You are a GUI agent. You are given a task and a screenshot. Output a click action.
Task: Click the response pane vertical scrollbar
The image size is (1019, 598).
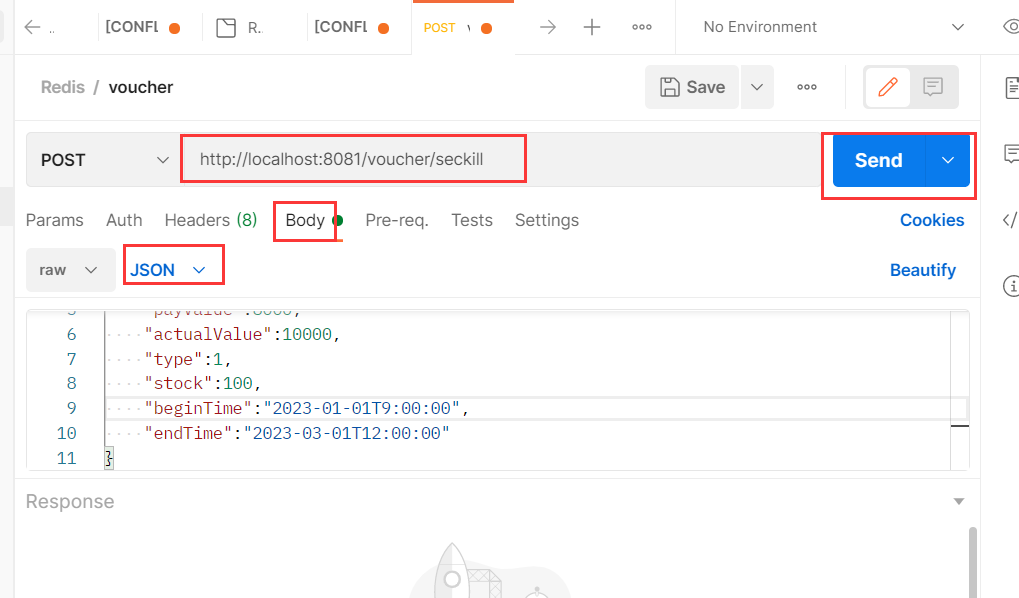[x=972, y=562]
